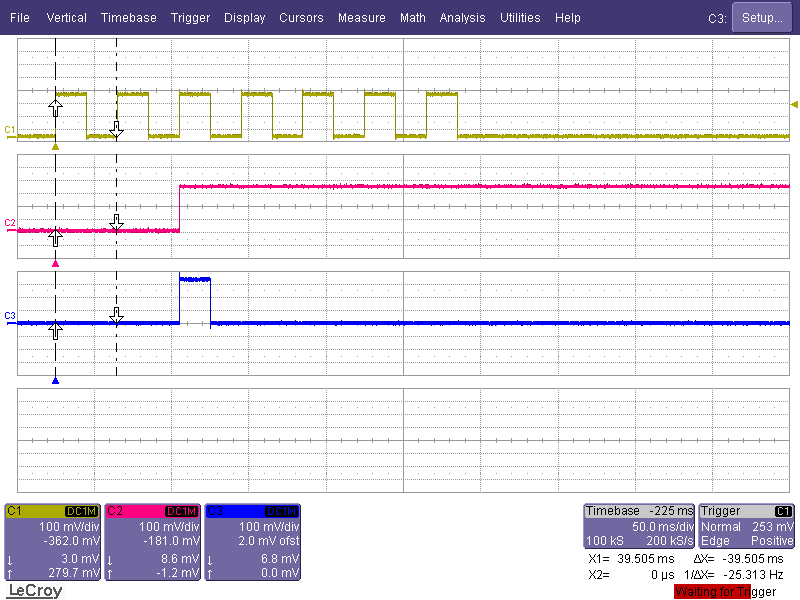The image size is (800, 600).
Task: Open the C3 channel descriptor box
Action: point(253,542)
